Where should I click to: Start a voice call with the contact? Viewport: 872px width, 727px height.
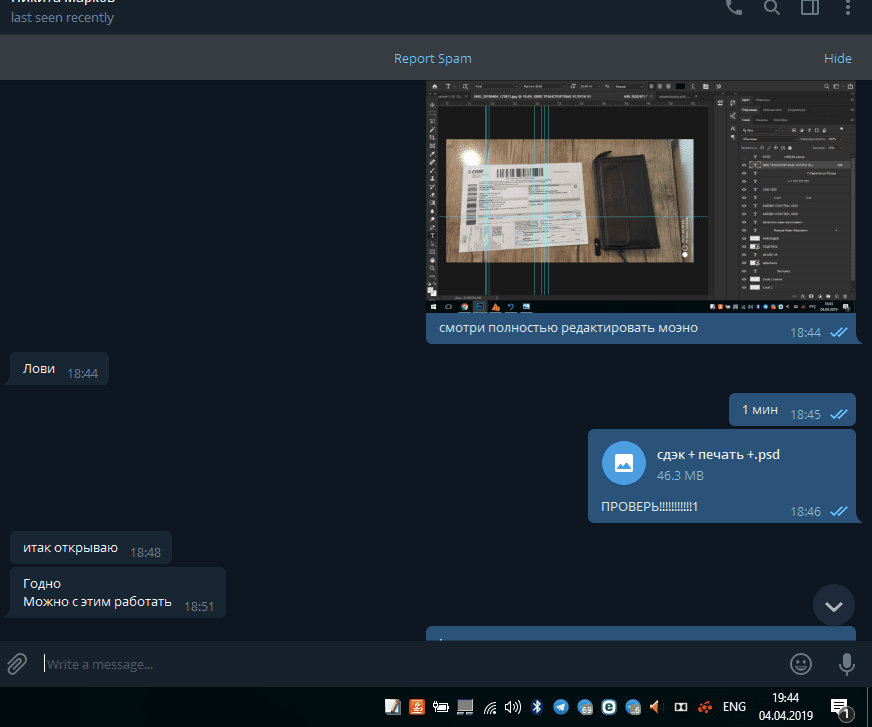pyautogui.click(x=734, y=8)
